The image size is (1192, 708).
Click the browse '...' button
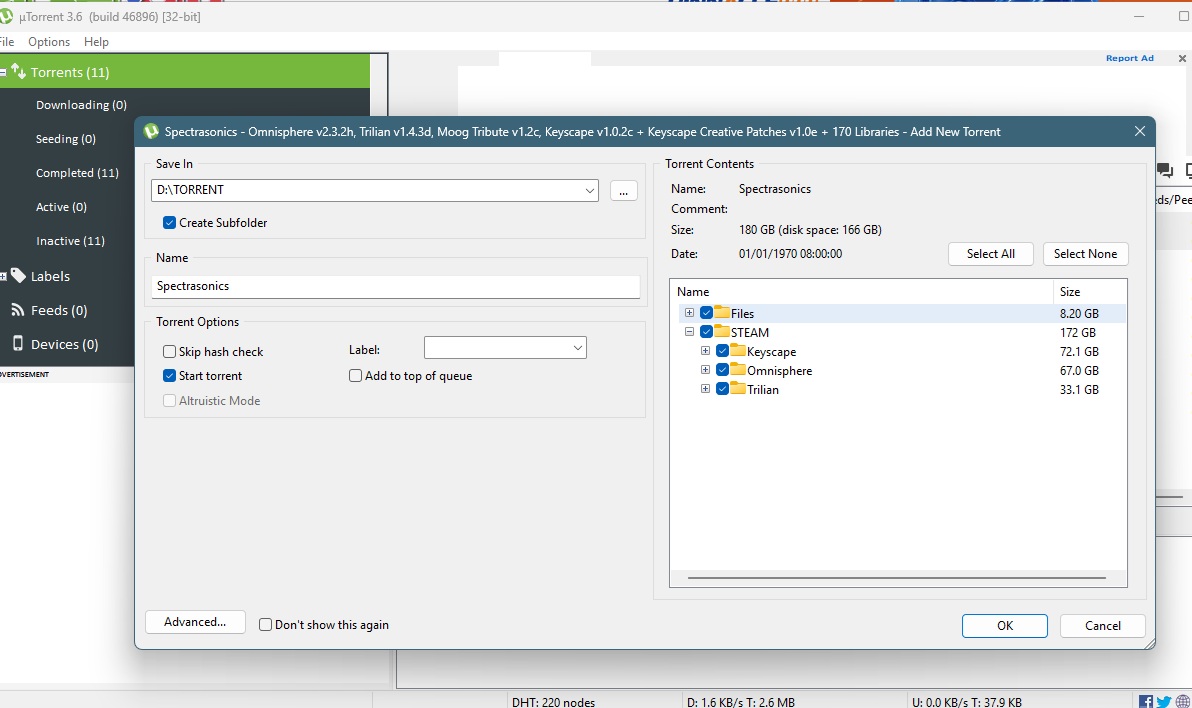pyautogui.click(x=623, y=190)
